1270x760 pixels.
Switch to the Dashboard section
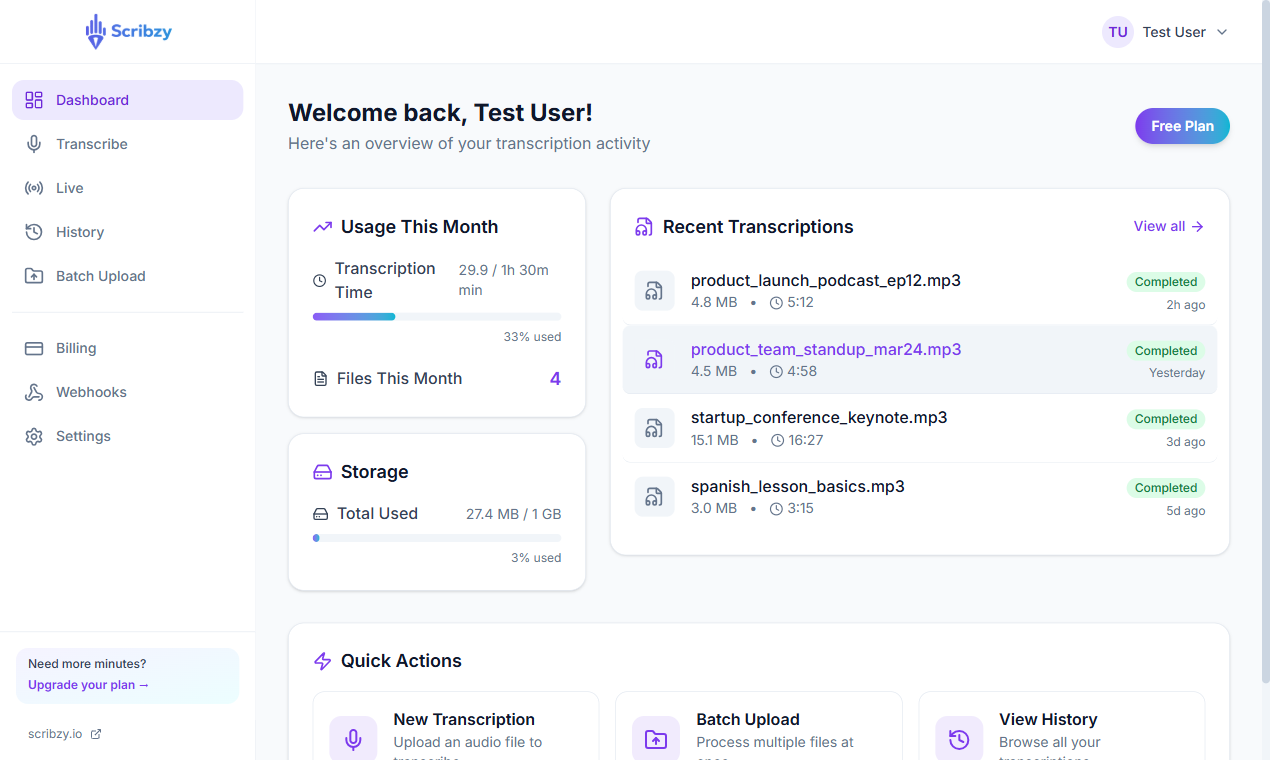point(93,100)
